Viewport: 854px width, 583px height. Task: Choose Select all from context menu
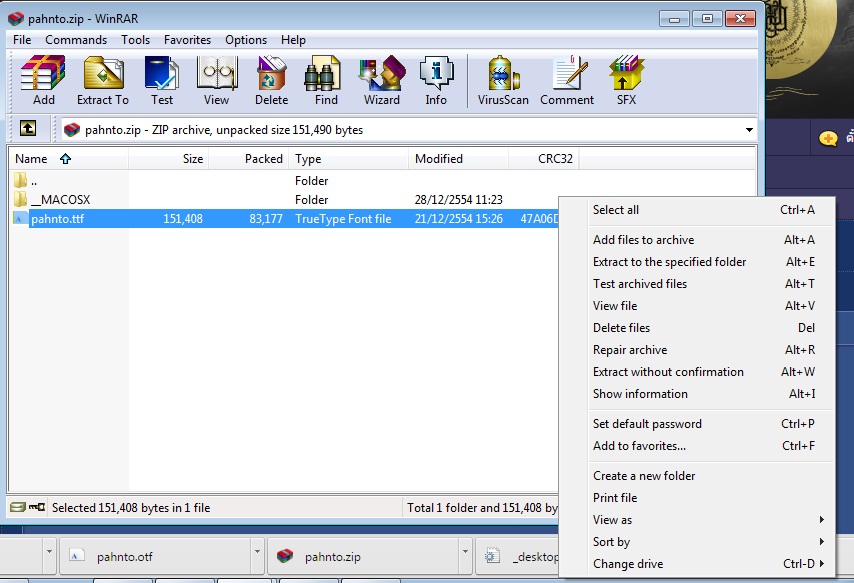(x=697, y=210)
